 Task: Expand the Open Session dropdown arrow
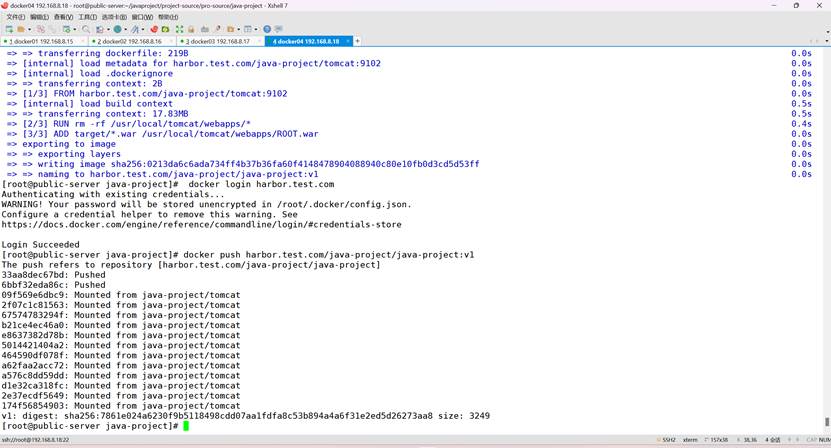29,29
